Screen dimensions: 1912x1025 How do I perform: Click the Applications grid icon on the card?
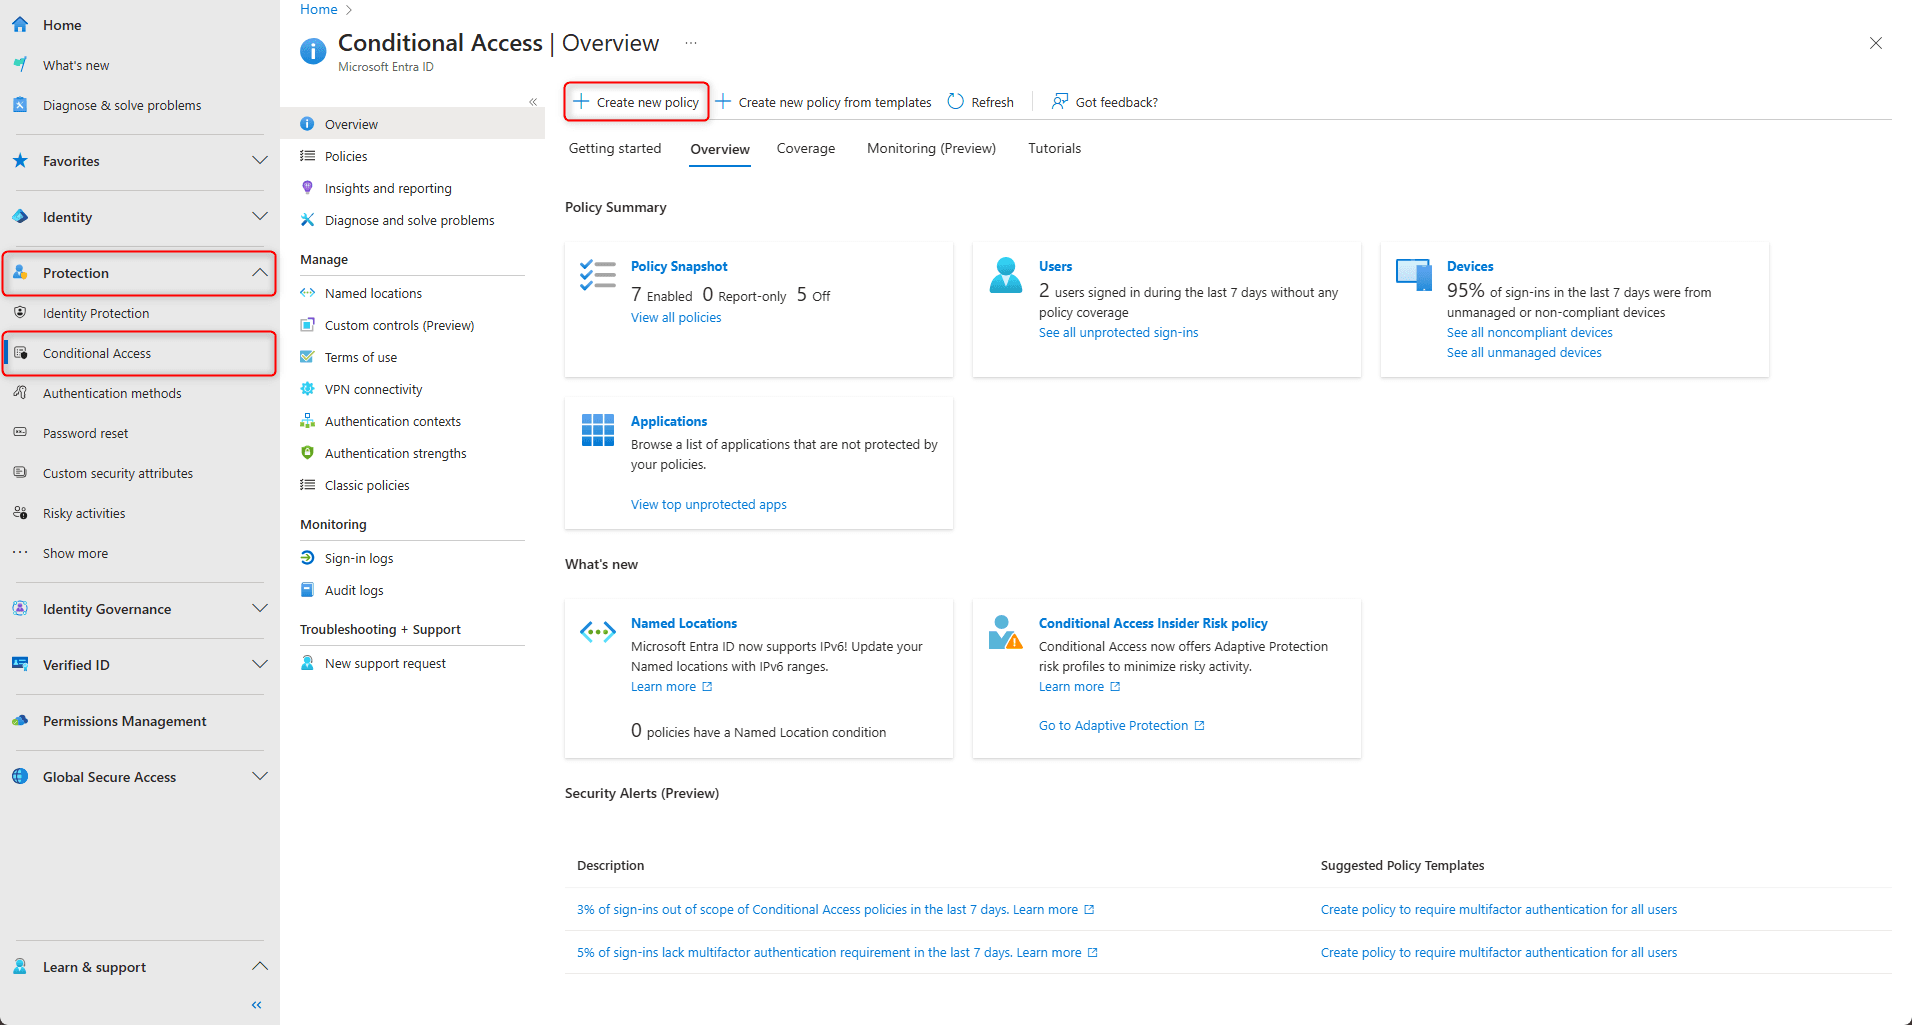tap(598, 430)
